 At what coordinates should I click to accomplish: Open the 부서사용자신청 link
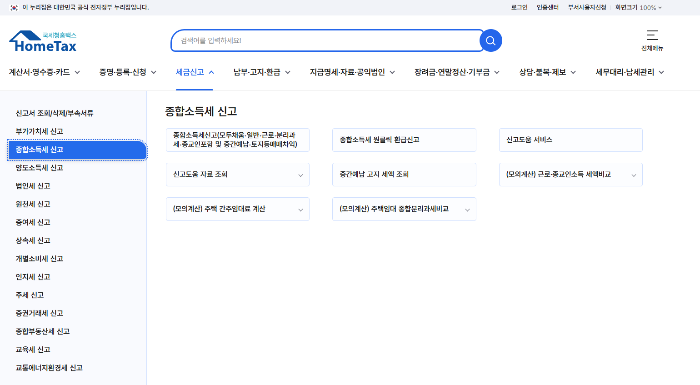[x=587, y=8]
